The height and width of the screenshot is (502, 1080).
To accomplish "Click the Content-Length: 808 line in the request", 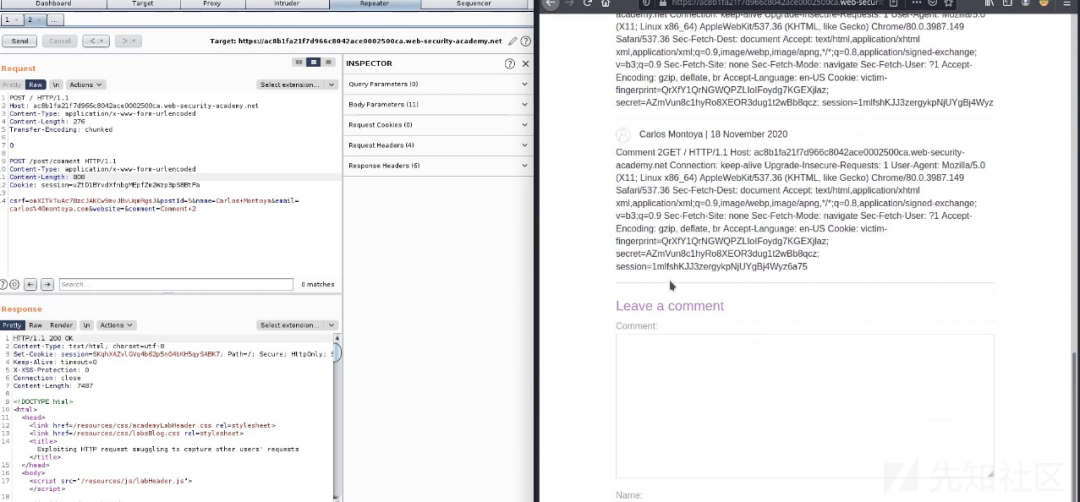I will [x=47, y=177].
